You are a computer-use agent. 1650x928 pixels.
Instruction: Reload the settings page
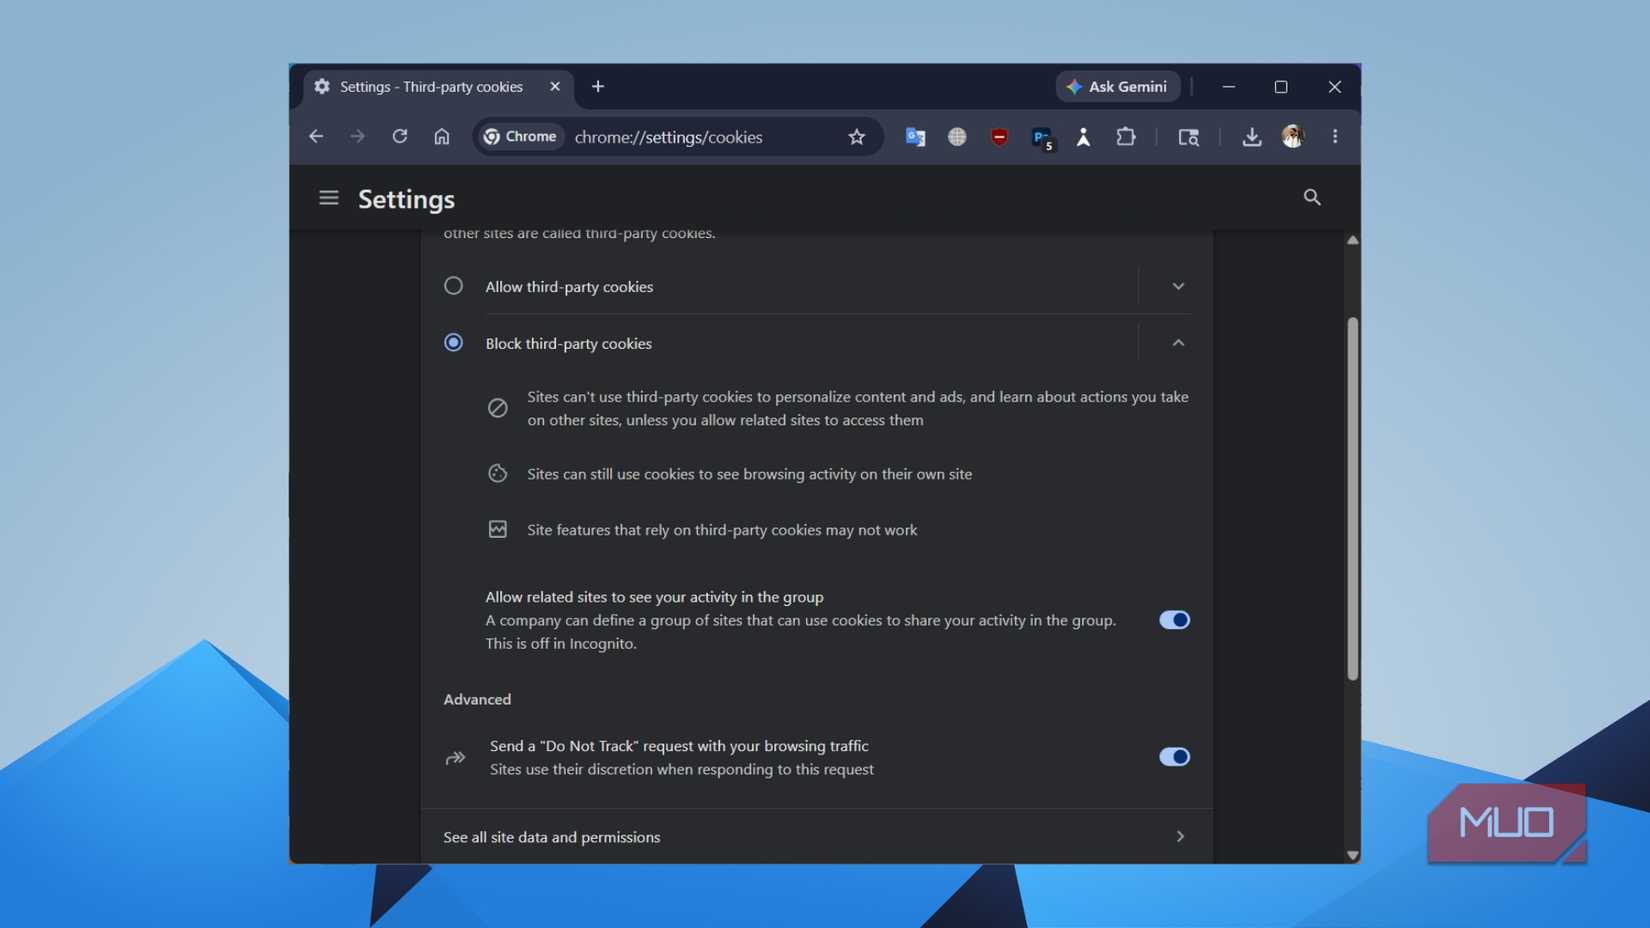(400, 136)
